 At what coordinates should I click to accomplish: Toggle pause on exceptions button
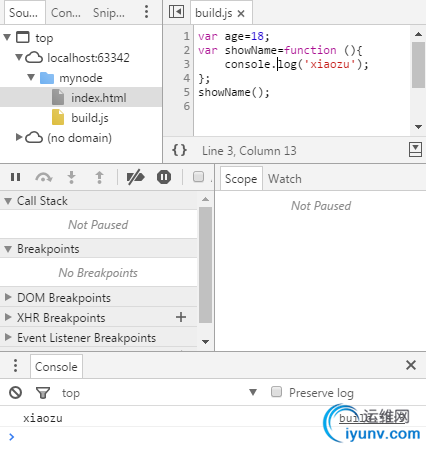(164, 177)
